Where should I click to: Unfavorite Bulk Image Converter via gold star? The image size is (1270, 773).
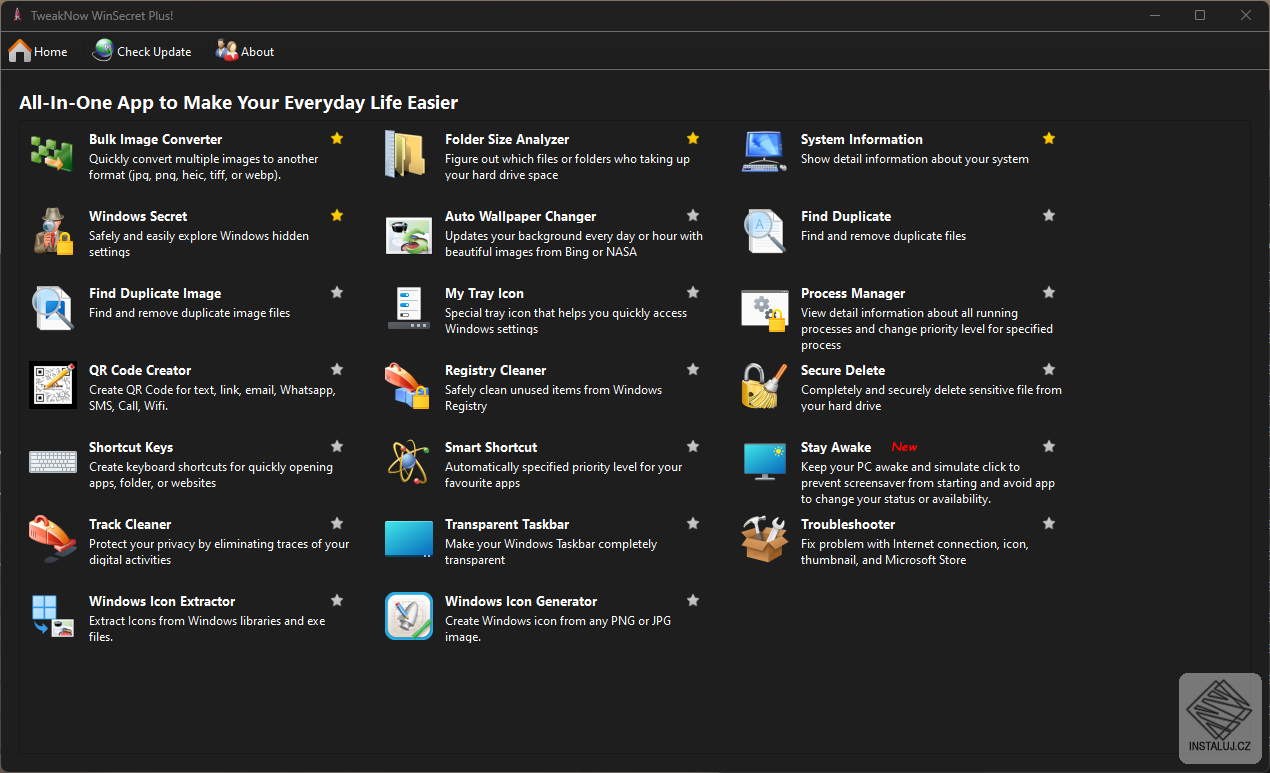pyautogui.click(x=337, y=138)
